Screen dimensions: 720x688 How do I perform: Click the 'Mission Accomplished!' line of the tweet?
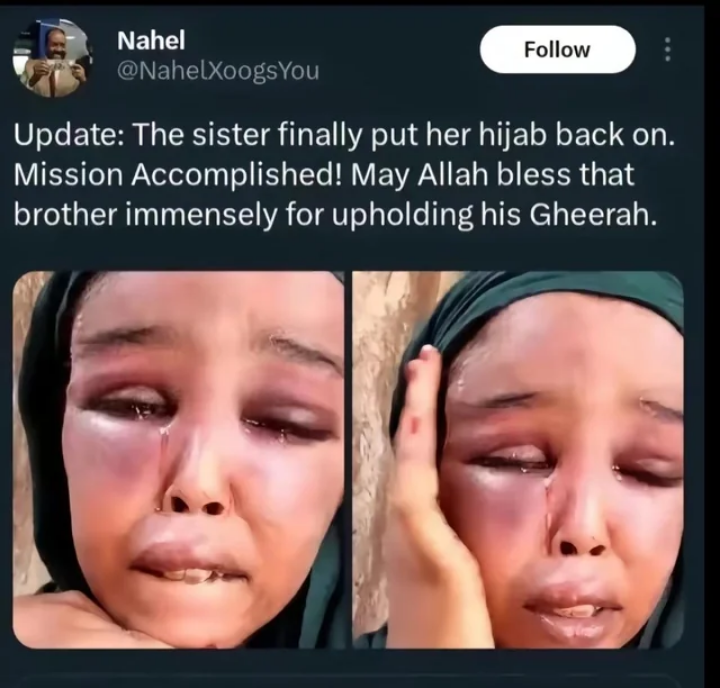179,175
